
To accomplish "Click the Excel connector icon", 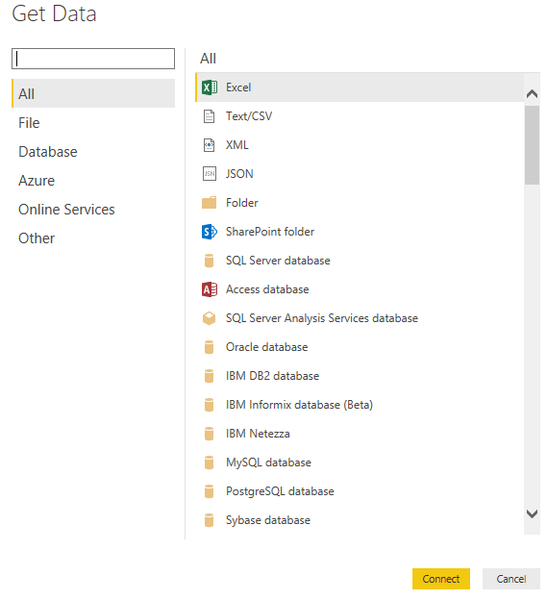I will [x=209, y=88].
